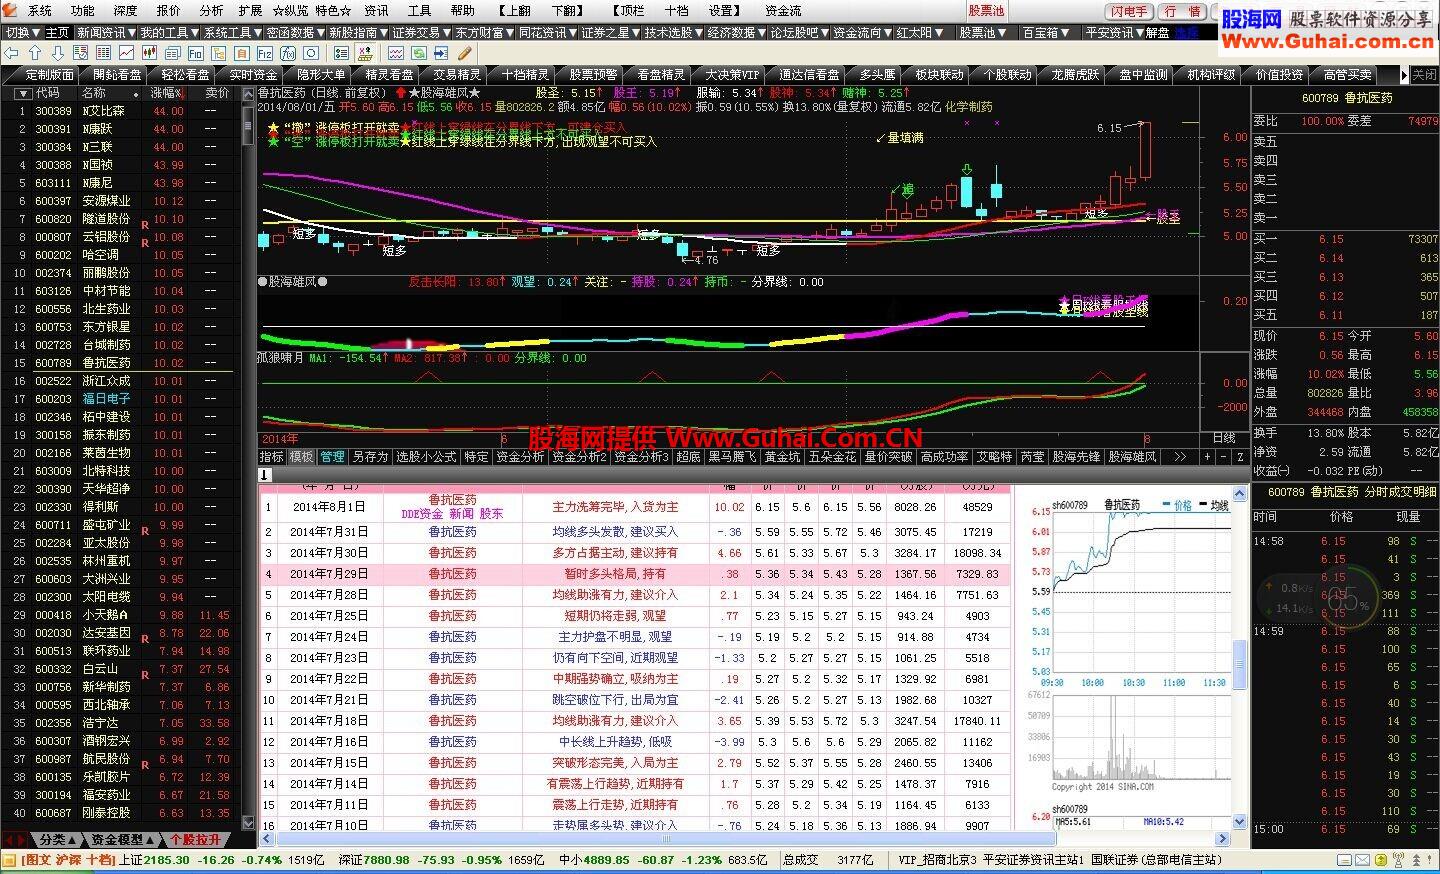Click the down-arrow icon above the signal table
This screenshot has width=1440, height=874.
point(265,475)
